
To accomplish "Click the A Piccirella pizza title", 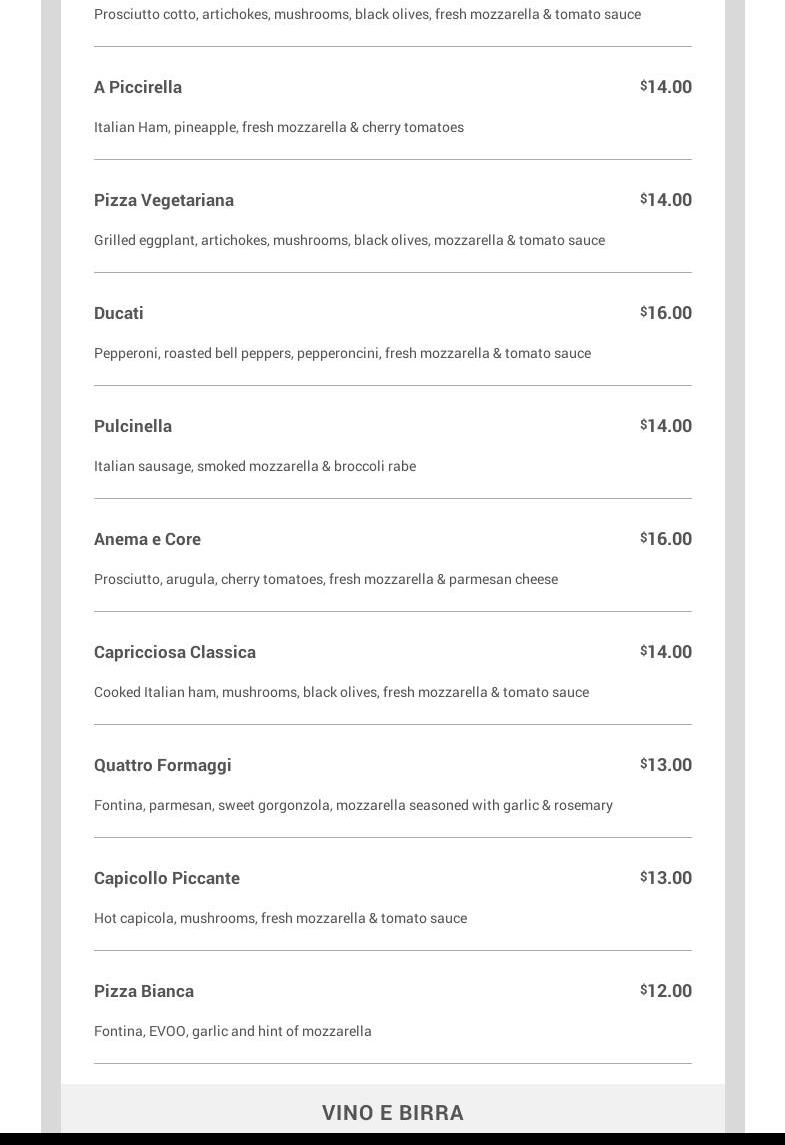I will (138, 87).
